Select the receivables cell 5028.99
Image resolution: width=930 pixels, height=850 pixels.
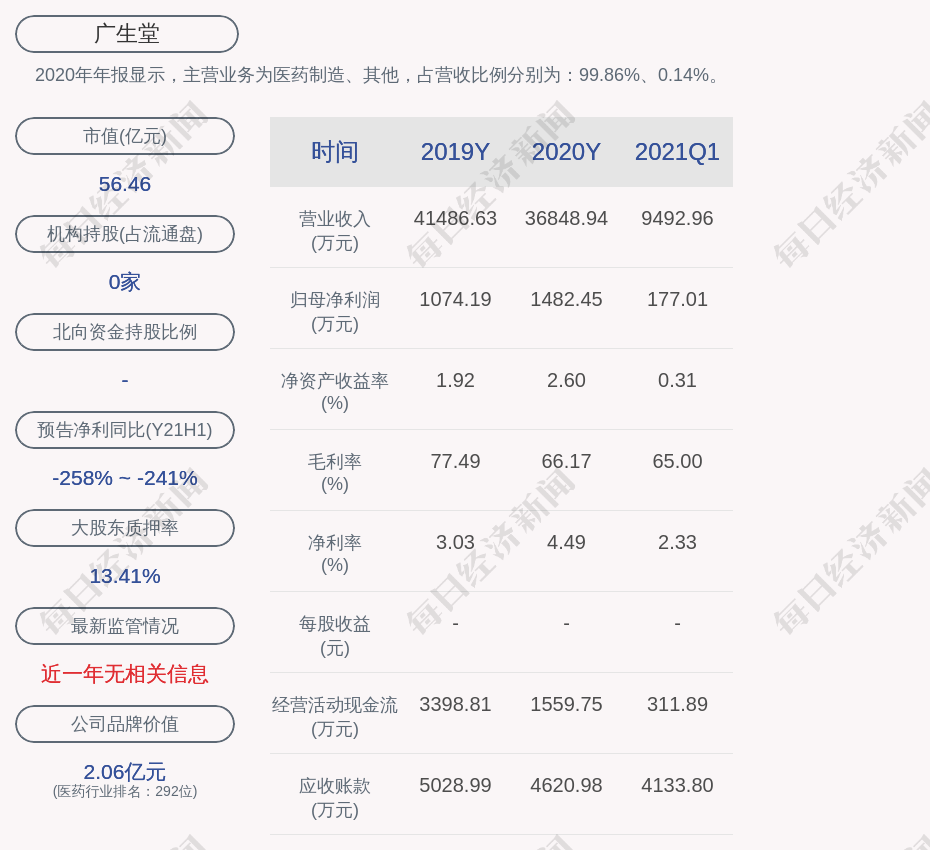click(456, 785)
